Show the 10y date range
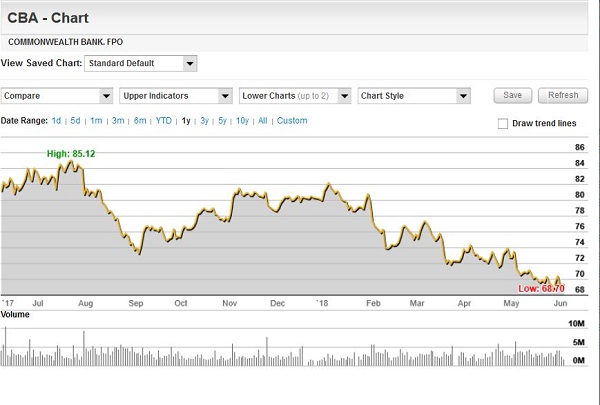 (243, 121)
